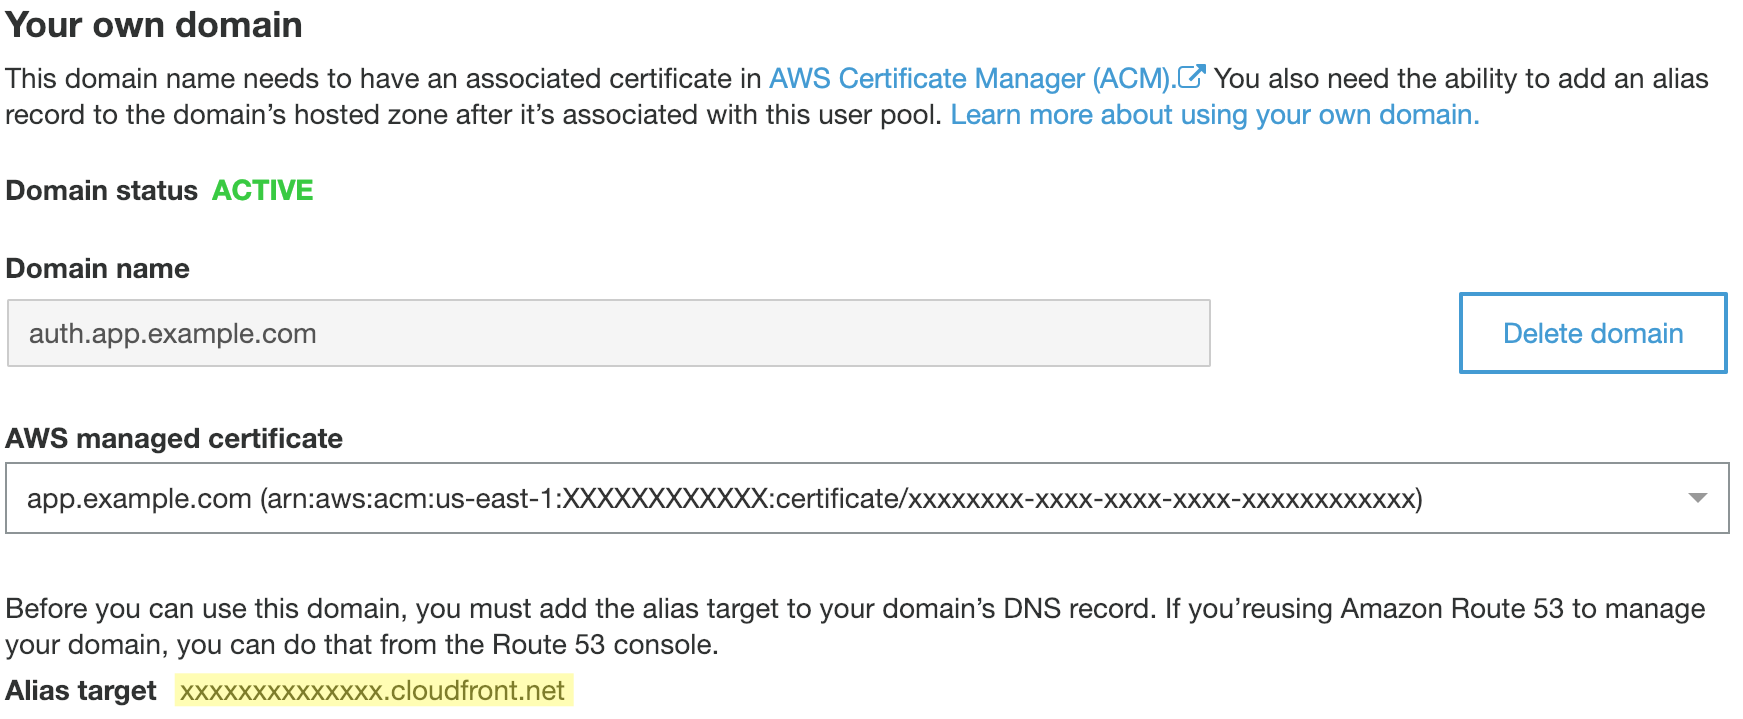
Task: Click the Your own domain heading
Action: [x=153, y=25]
